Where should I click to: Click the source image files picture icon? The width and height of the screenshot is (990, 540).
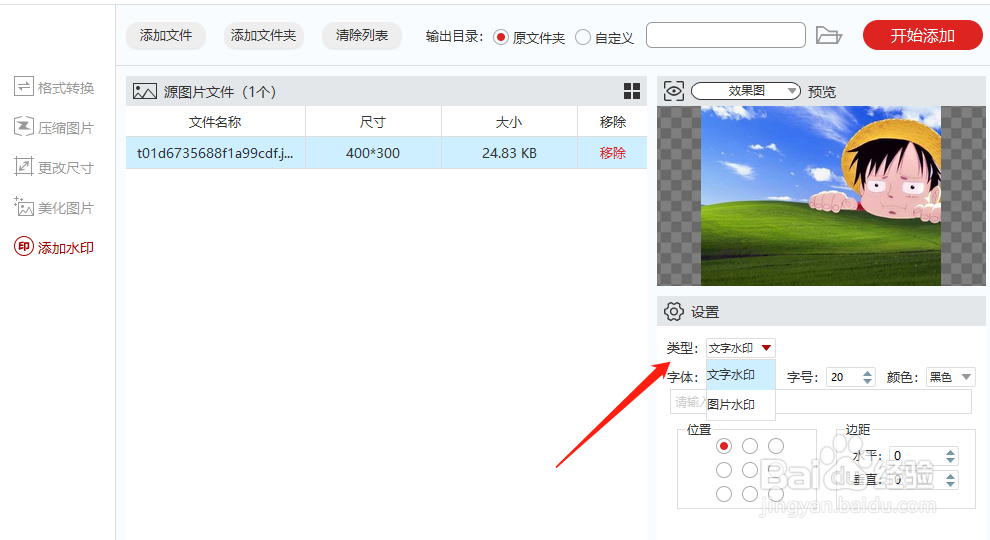(x=145, y=92)
